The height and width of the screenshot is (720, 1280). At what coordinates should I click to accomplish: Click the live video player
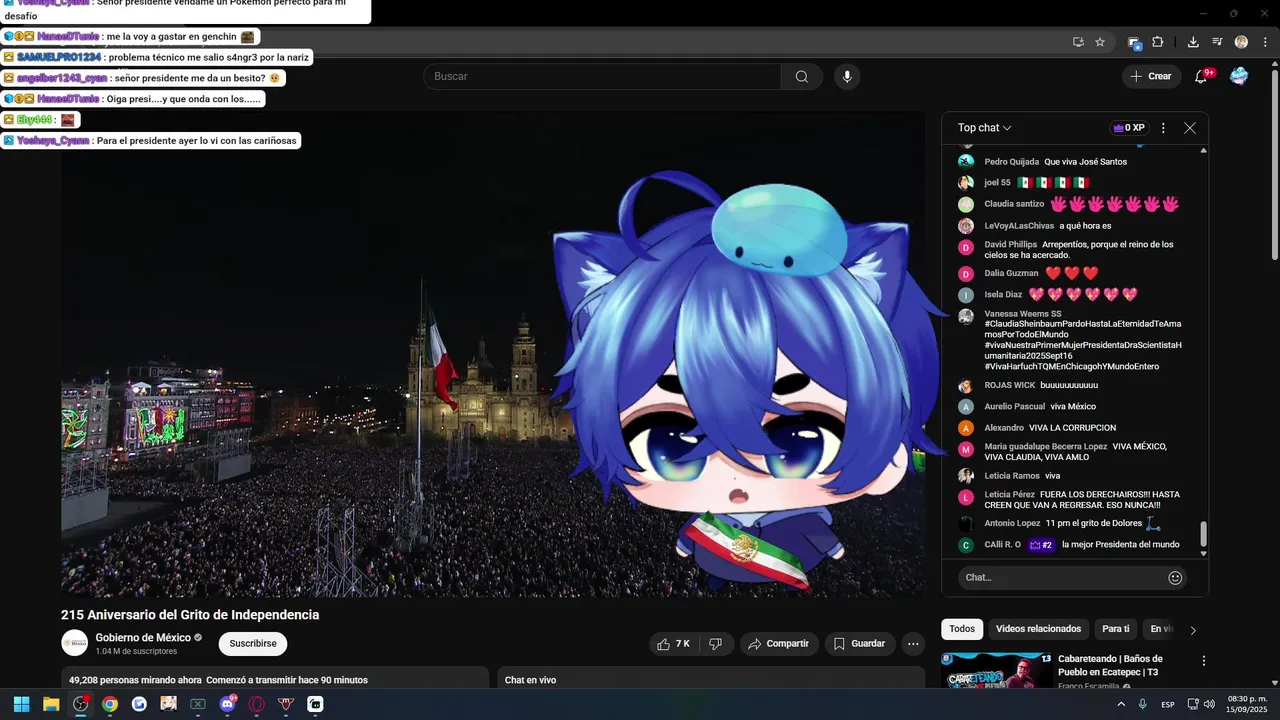coord(493,355)
